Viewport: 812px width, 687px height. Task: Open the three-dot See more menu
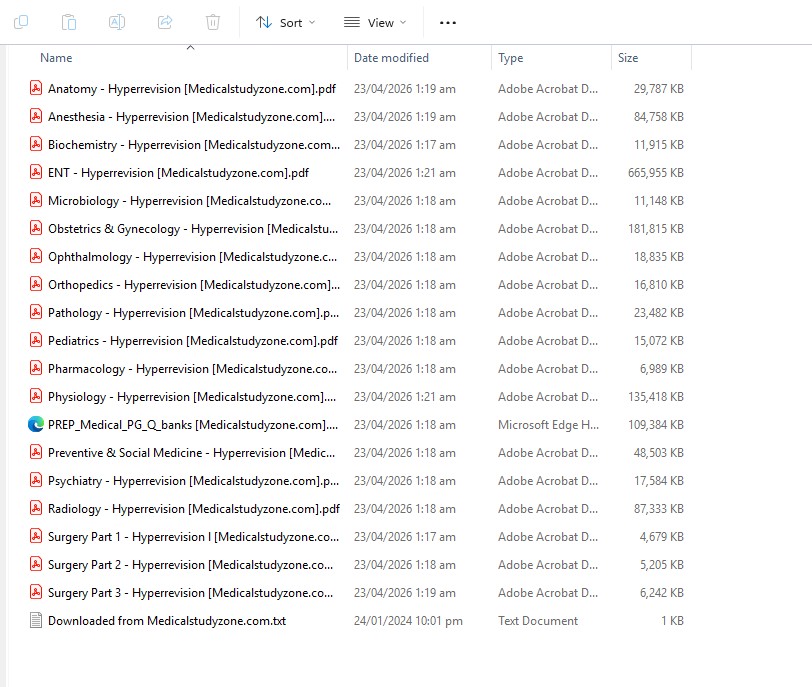tap(448, 22)
